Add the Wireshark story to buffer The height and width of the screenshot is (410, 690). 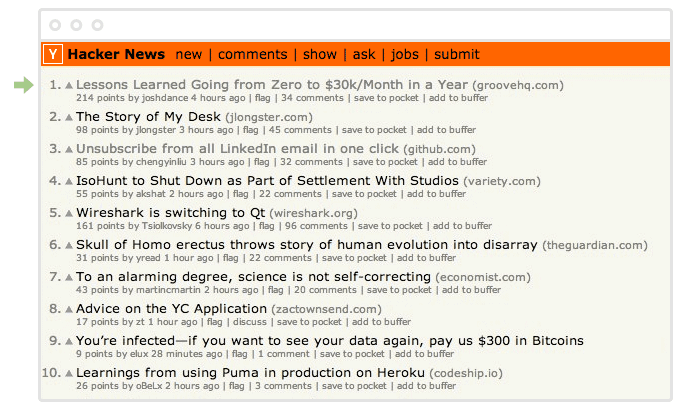[462, 226]
